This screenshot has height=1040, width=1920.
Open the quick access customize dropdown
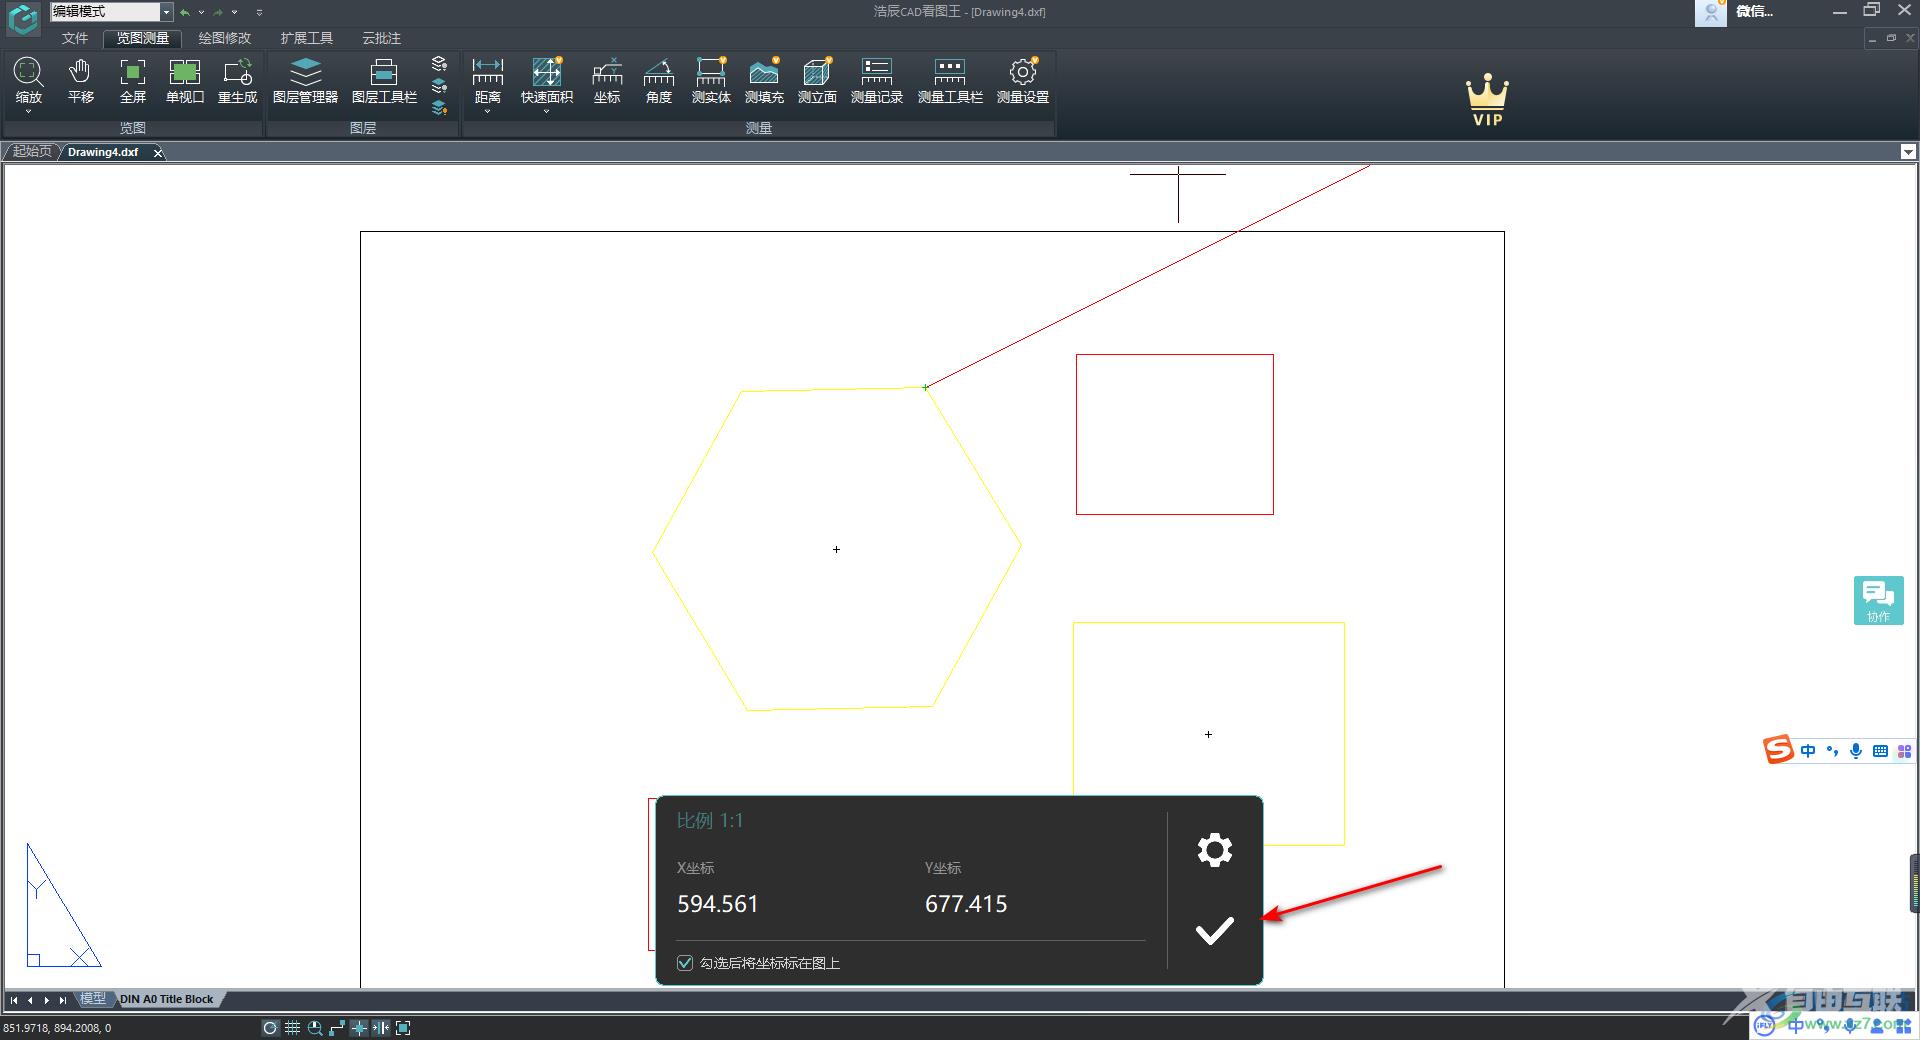[x=259, y=12]
